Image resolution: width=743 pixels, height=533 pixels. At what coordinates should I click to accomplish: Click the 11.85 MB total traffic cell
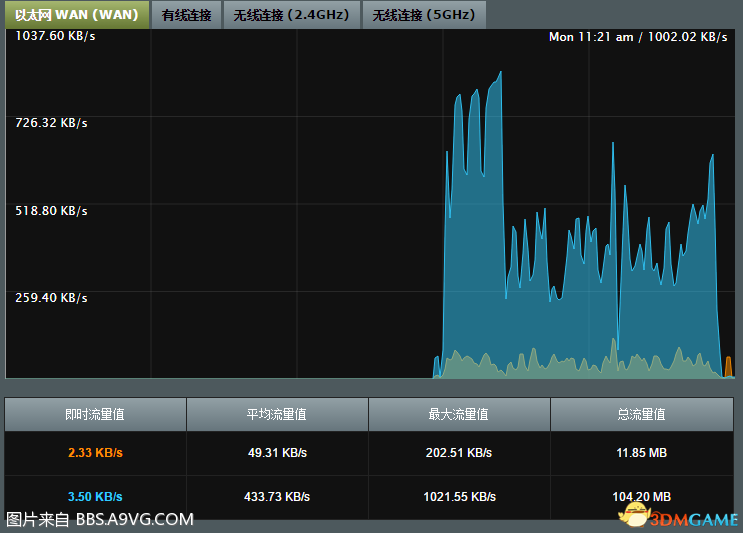[641, 453]
